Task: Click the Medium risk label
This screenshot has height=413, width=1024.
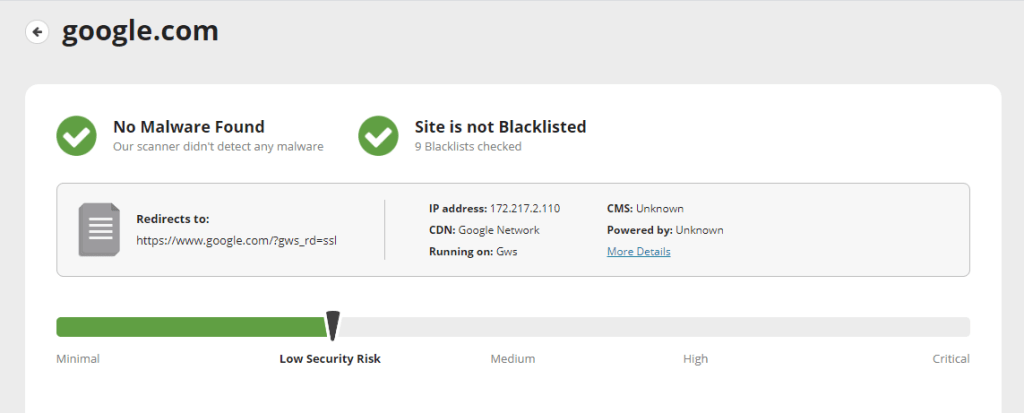Action: pyautogui.click(x=512, y=359)
